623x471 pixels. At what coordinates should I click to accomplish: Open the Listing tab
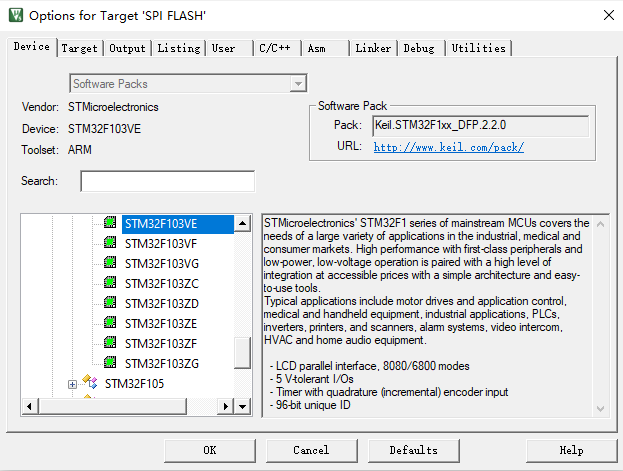tap(179, 48)
